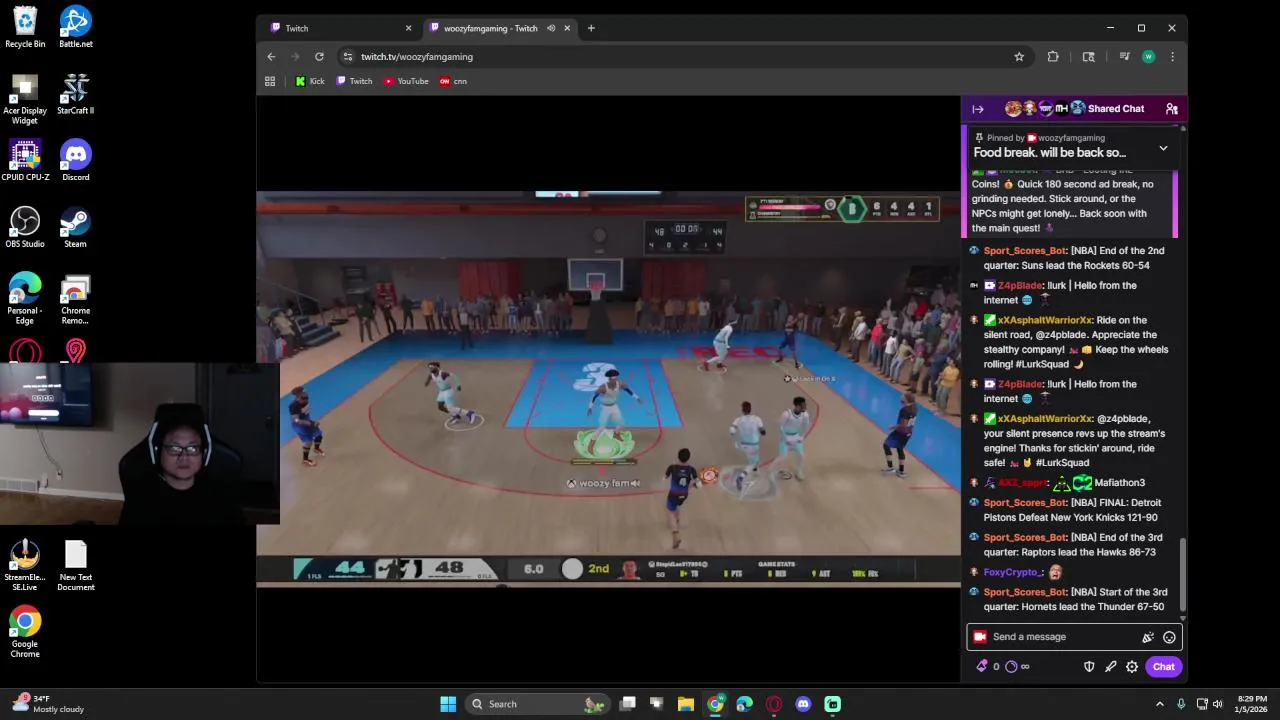Image resolution: width=1280 pixels, height=720 pixels.
Task: Go back in the browser
Action: click(271, 57)
